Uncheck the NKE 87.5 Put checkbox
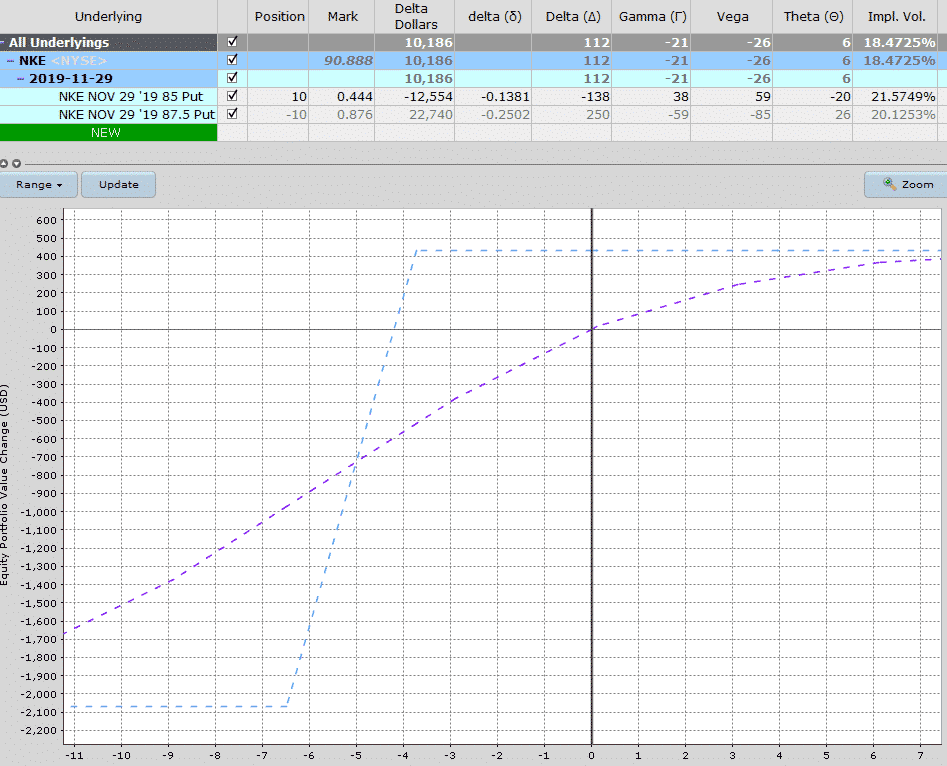 point(232,114)
